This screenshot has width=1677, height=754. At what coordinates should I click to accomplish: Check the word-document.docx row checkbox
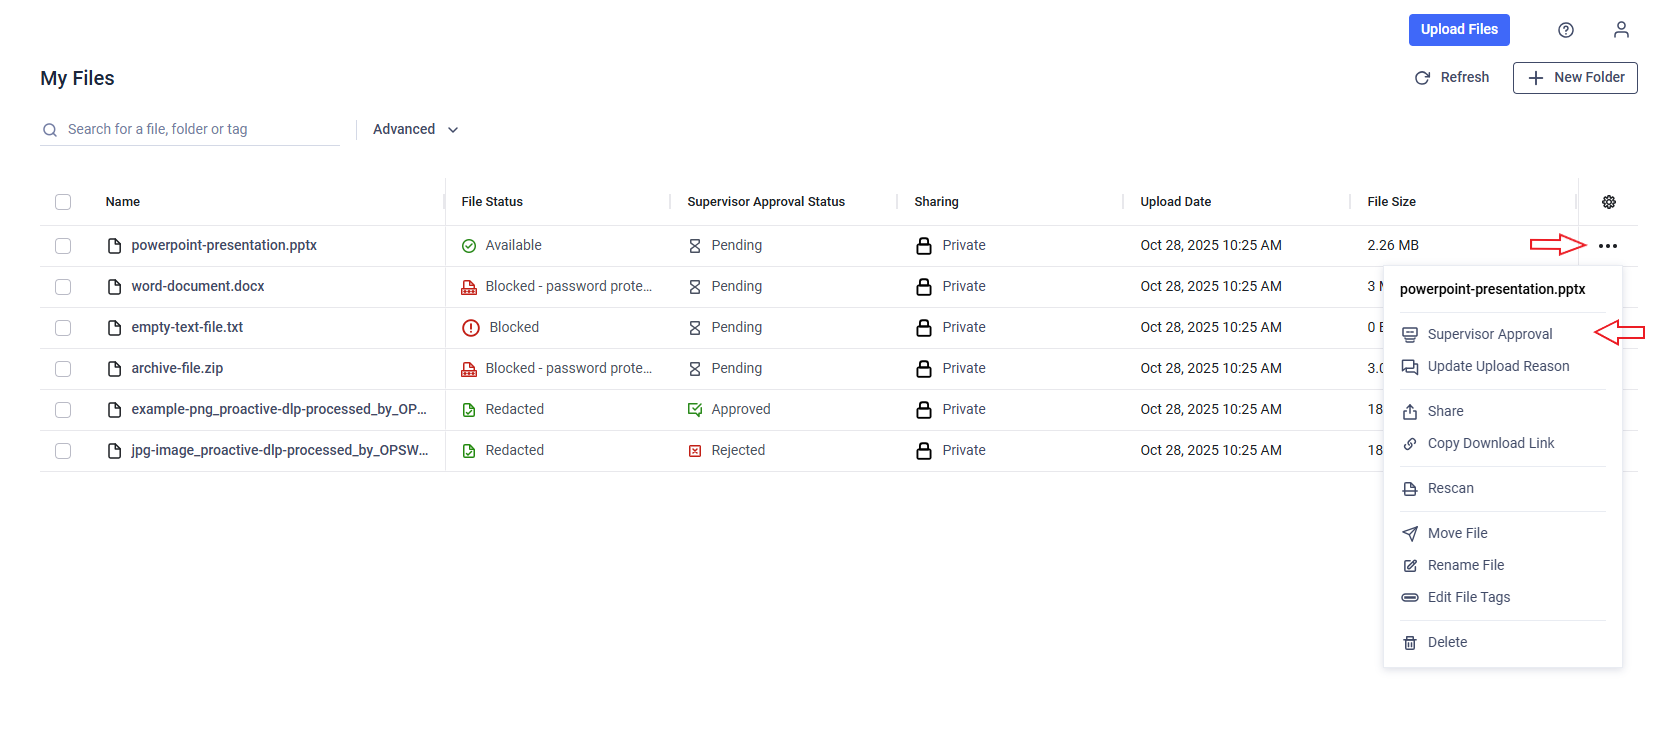coord(63,287)
